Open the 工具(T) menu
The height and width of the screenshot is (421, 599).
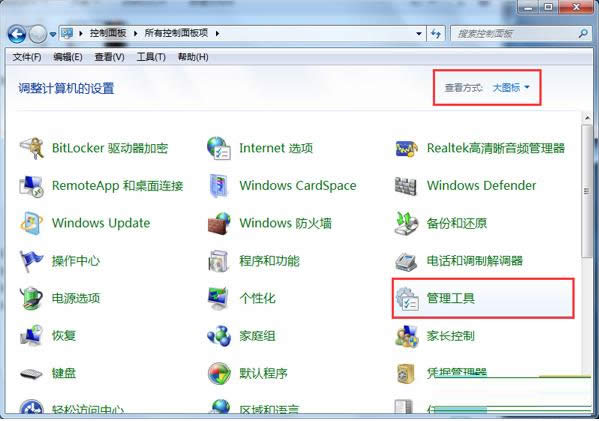[x=151, y=57]
